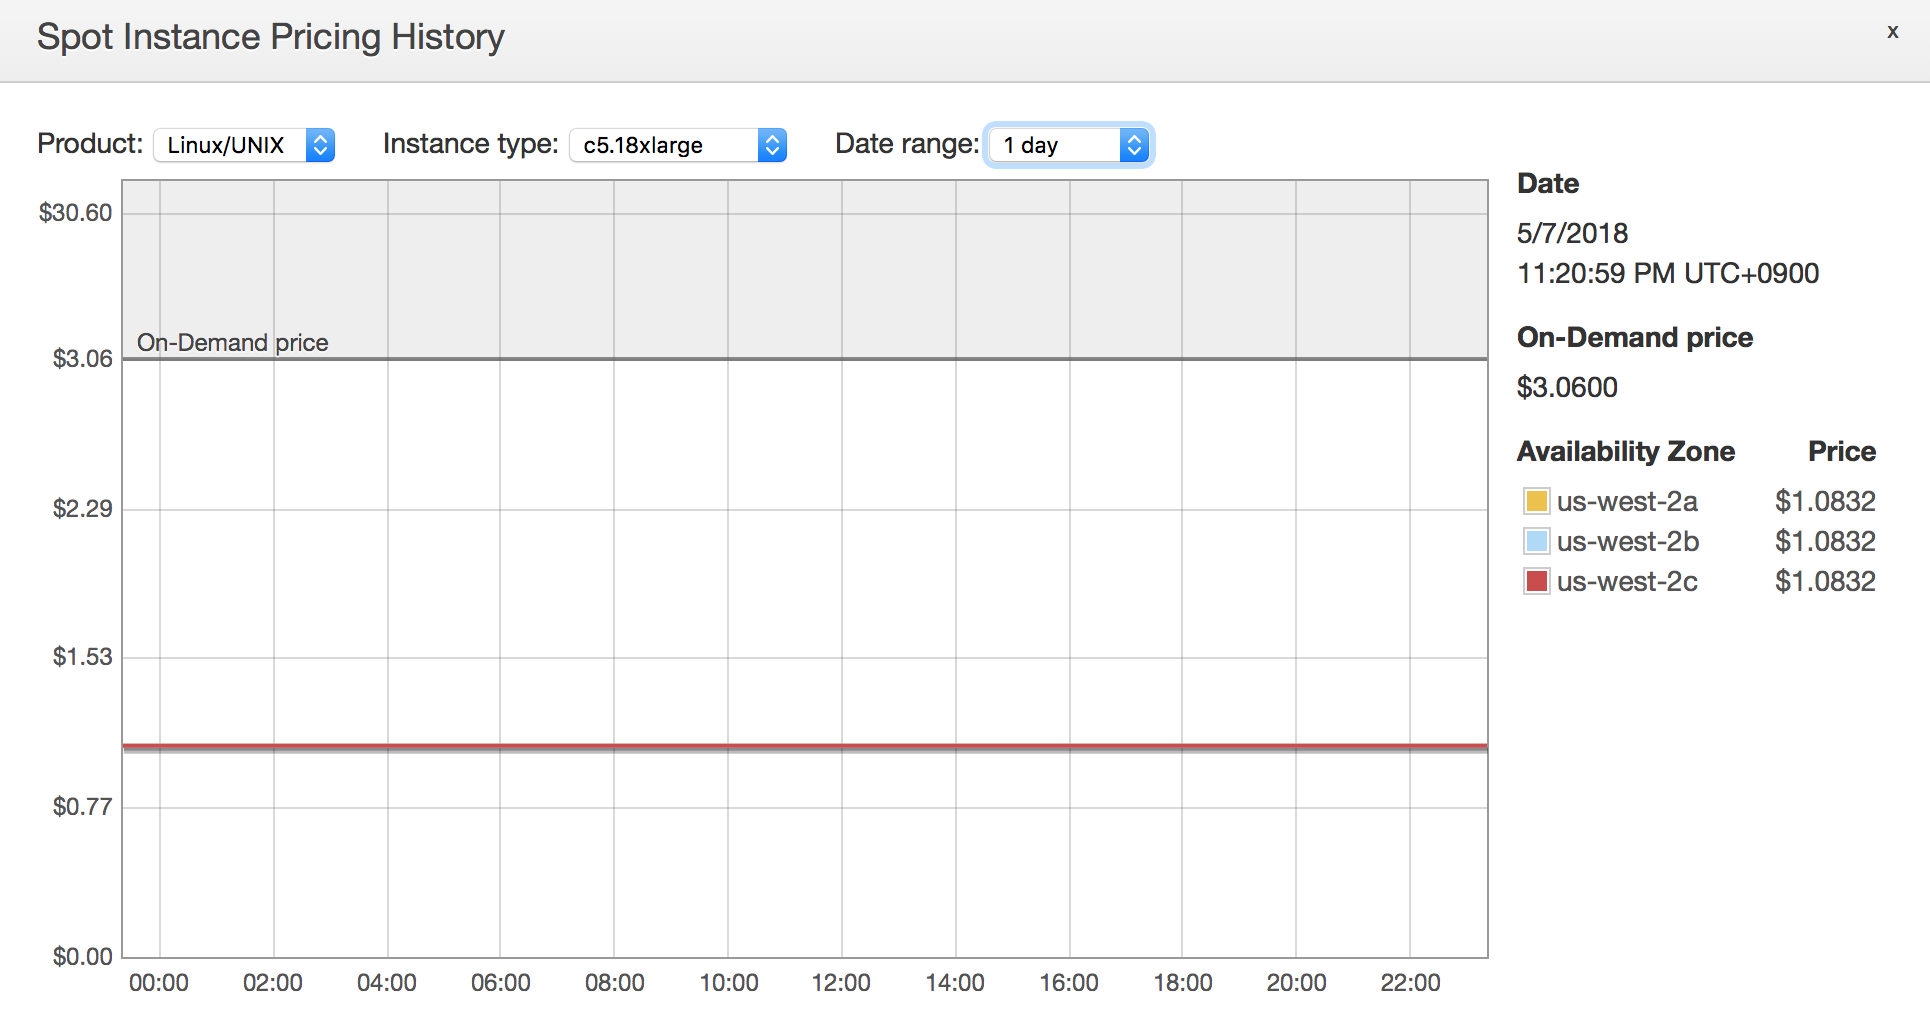Screen dimensions: 1930x1018
Task: Click the us-west-2b light blue swatch
Action: coord(1536,541)
